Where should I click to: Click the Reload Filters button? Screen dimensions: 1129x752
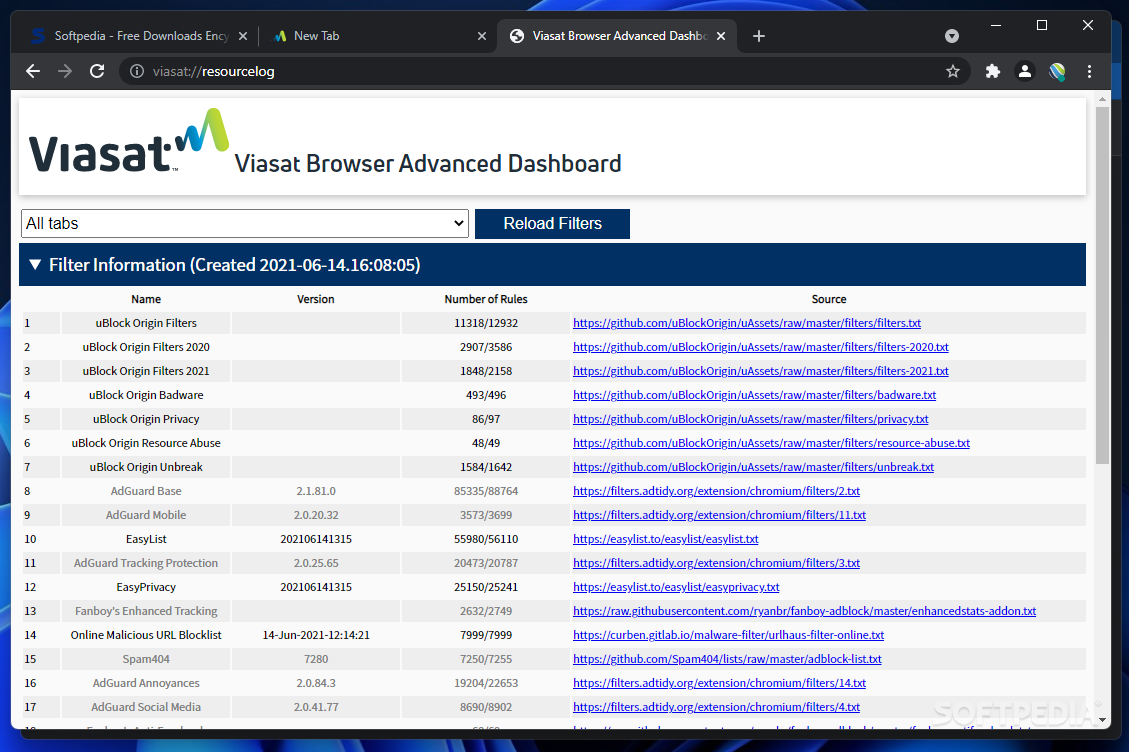point(552,223)
